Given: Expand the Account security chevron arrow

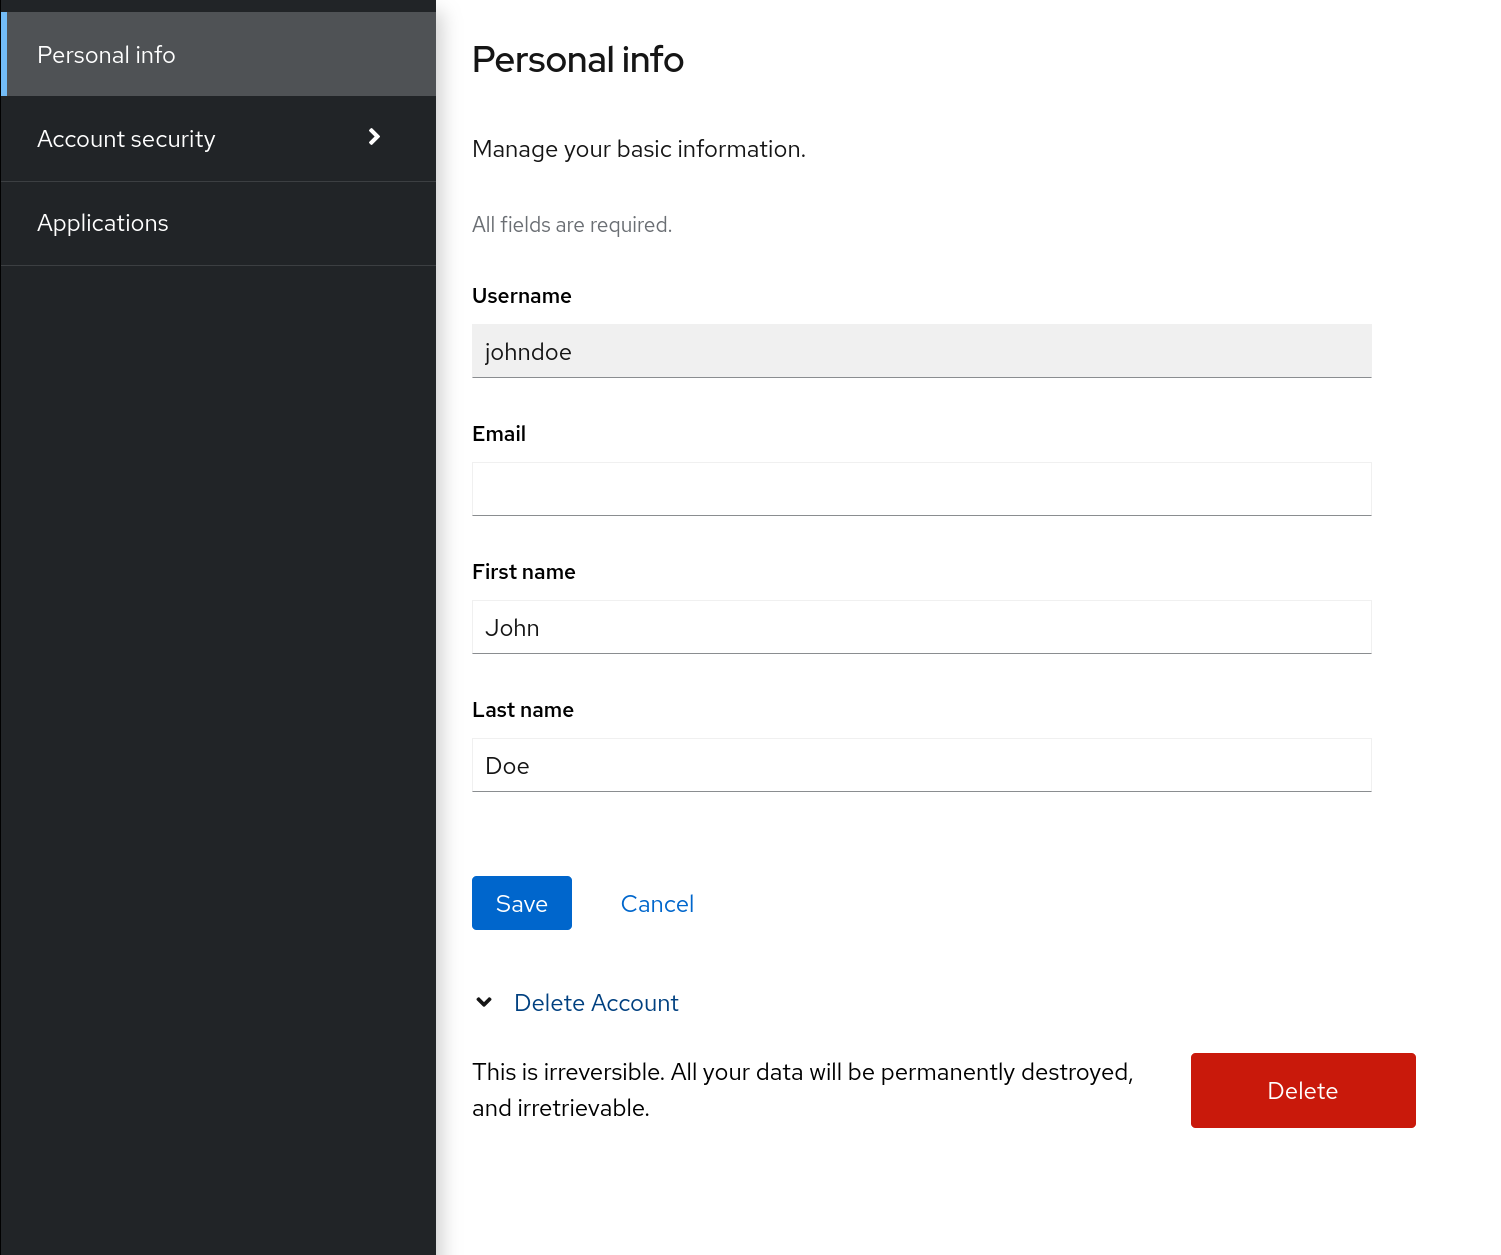Looking at the screenshot, I should coord(374,137).
